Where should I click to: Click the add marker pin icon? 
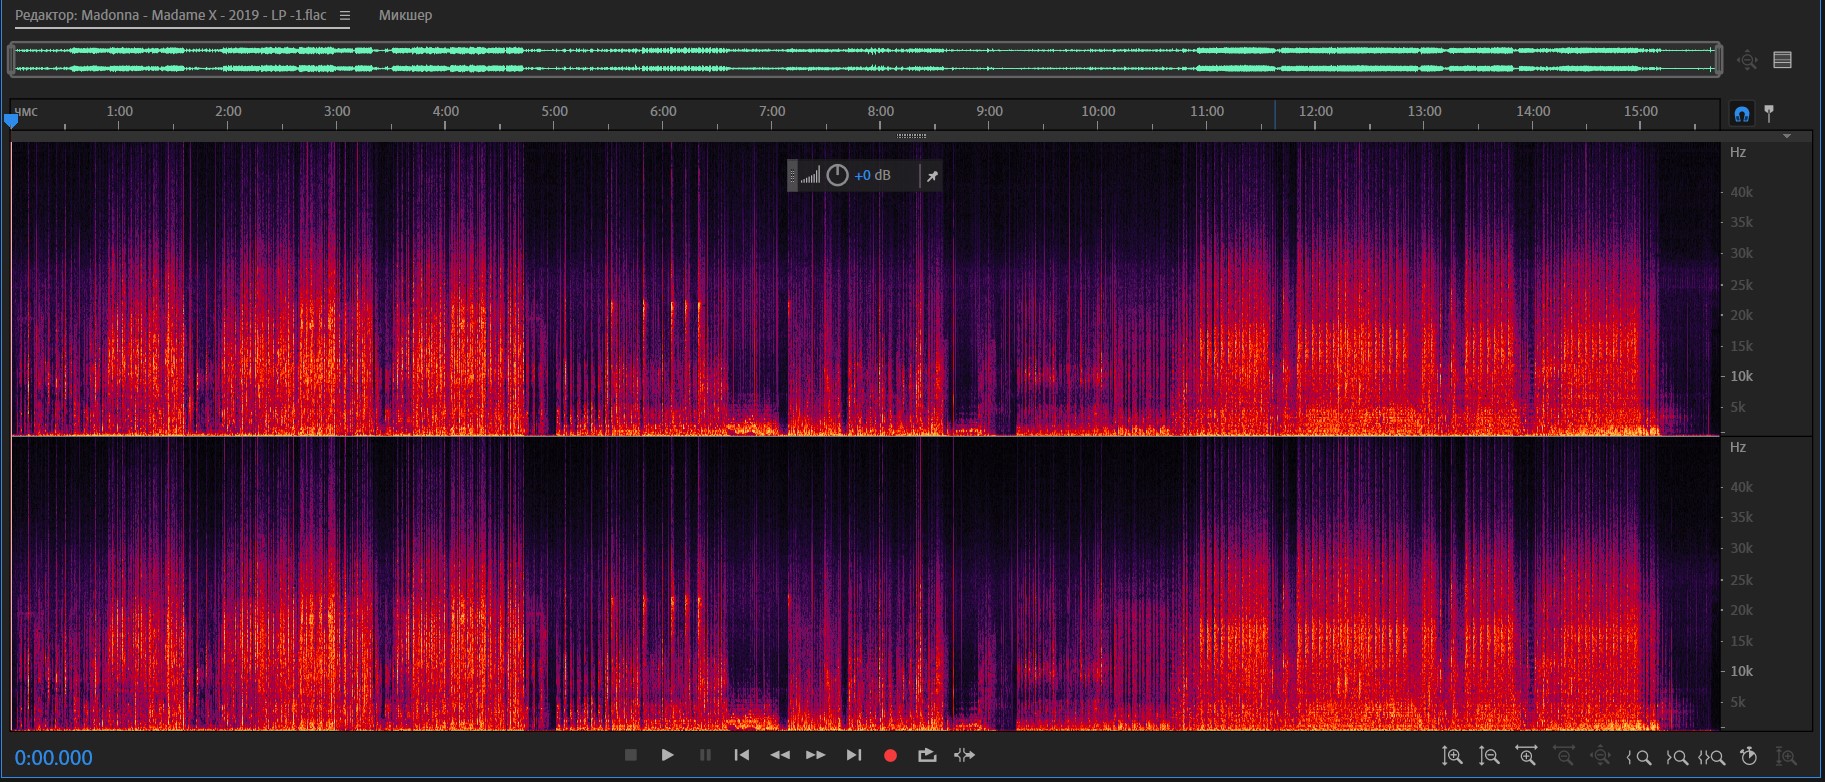point(1769,113)
